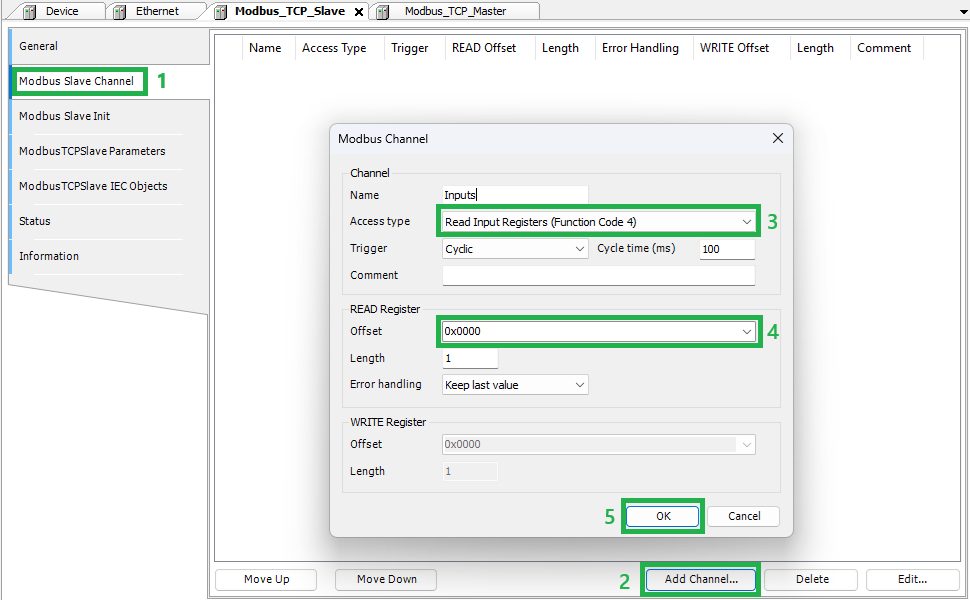Click the WRITE Register Length field
The height and width of the screenshot is (600, 970).
[470, 471]
